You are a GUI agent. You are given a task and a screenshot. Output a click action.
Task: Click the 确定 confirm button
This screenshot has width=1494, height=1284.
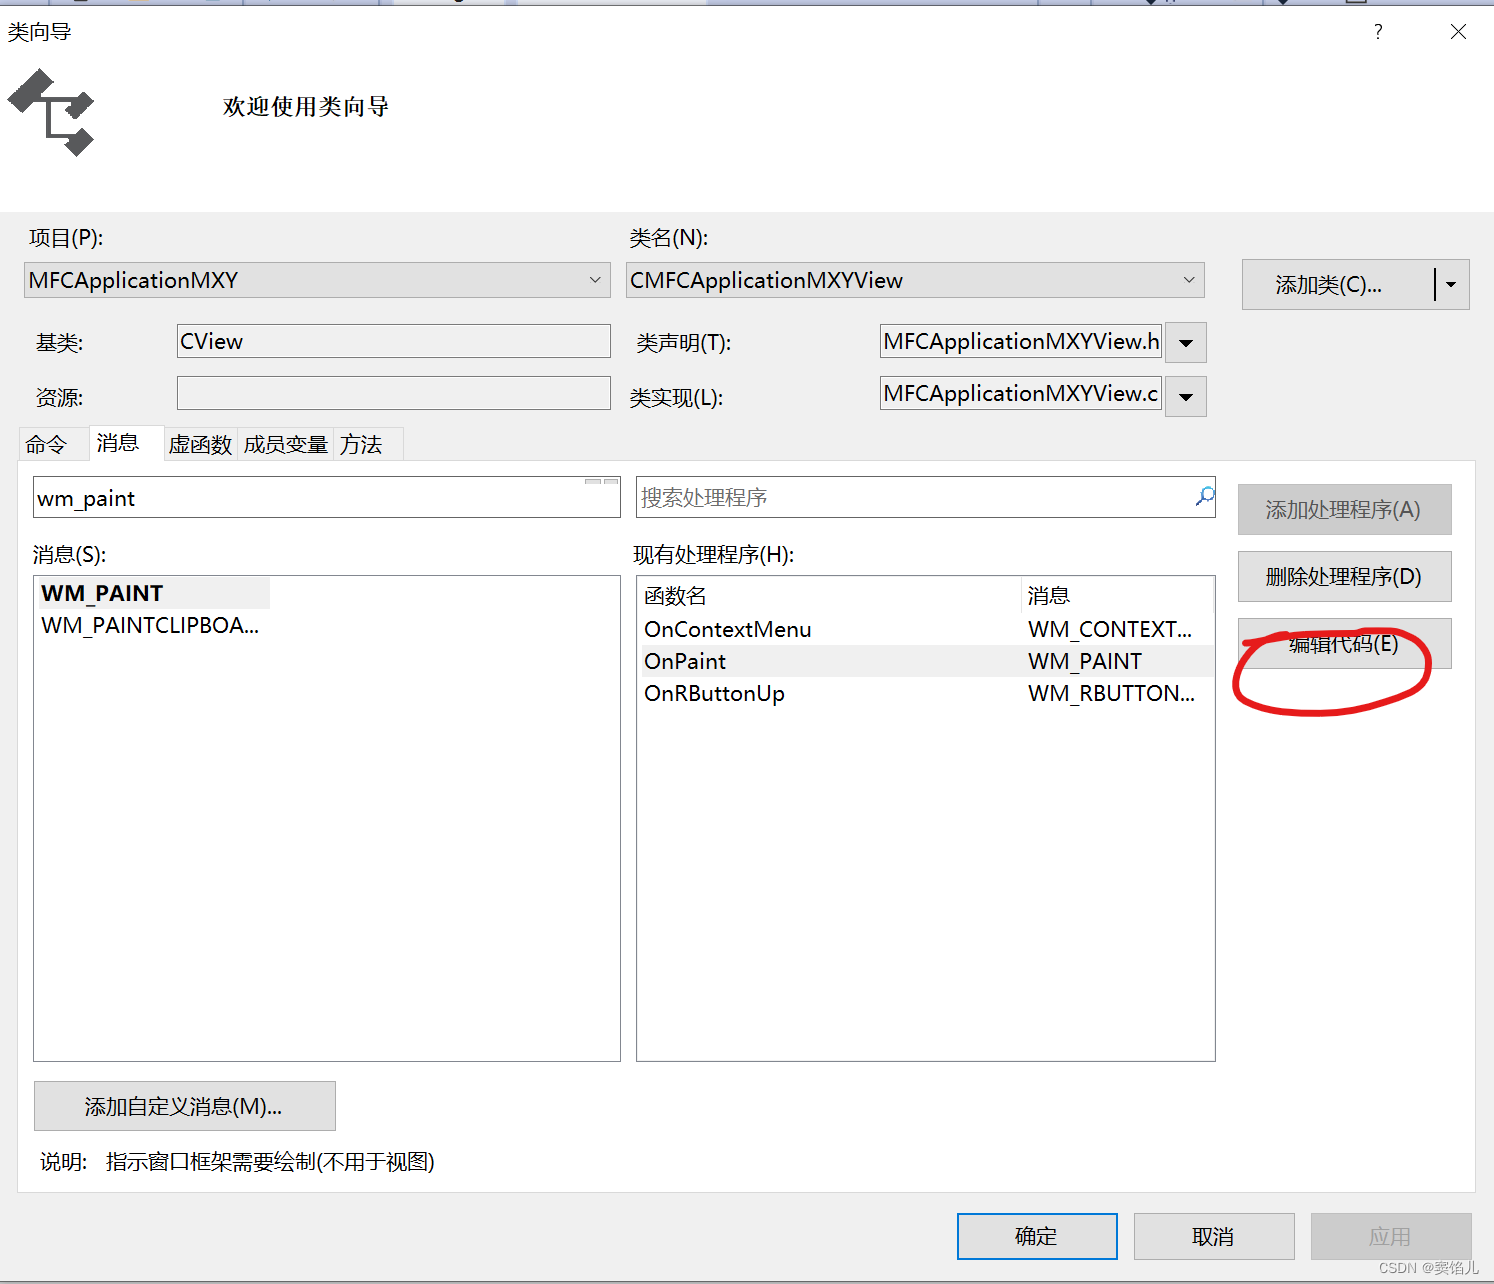1036,1236
